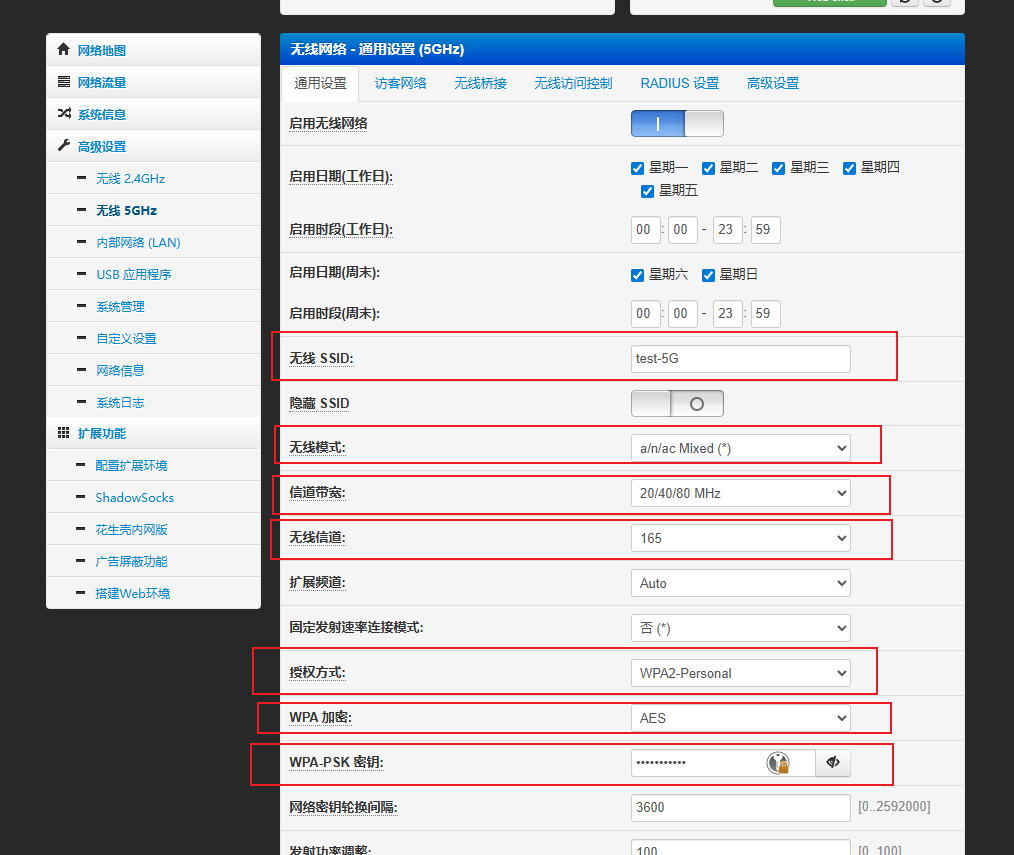
Task: Uncheck the 星期五 checkbox
Action: (647, 191)
